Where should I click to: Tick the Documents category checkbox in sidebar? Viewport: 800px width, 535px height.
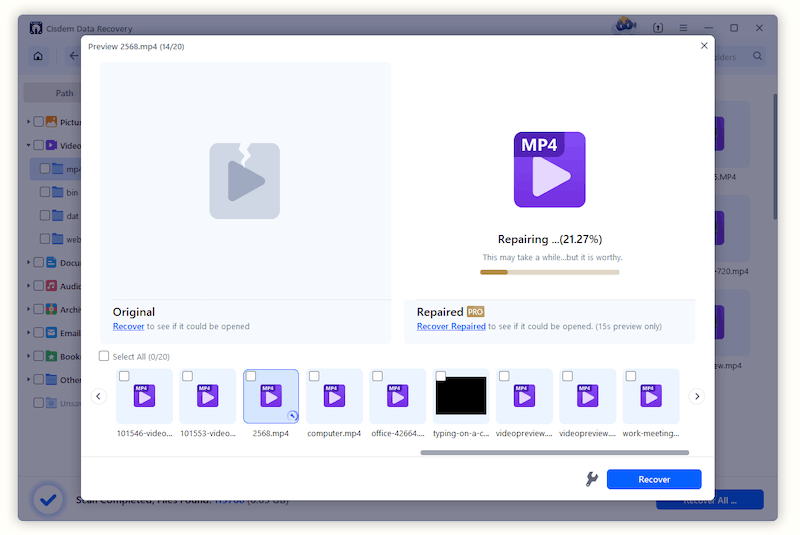[38, 262]
